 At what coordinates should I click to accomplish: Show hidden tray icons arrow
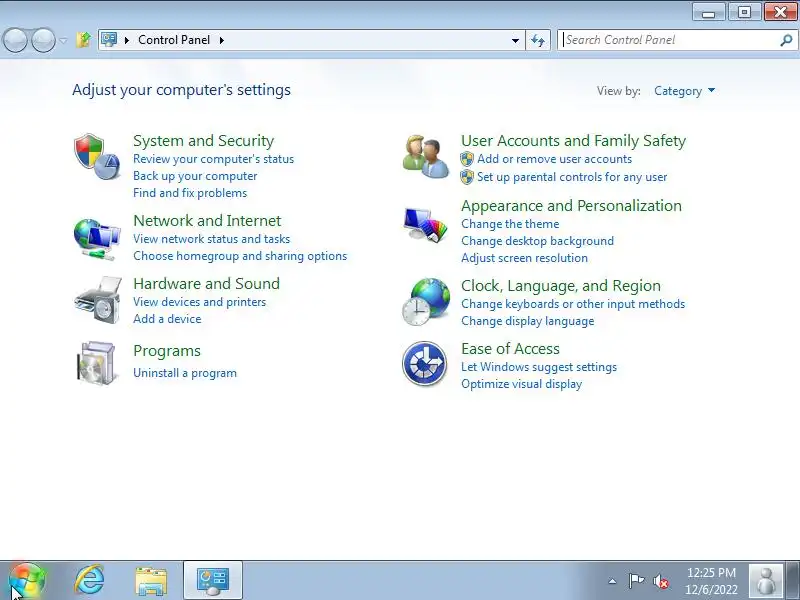(612, 581)
